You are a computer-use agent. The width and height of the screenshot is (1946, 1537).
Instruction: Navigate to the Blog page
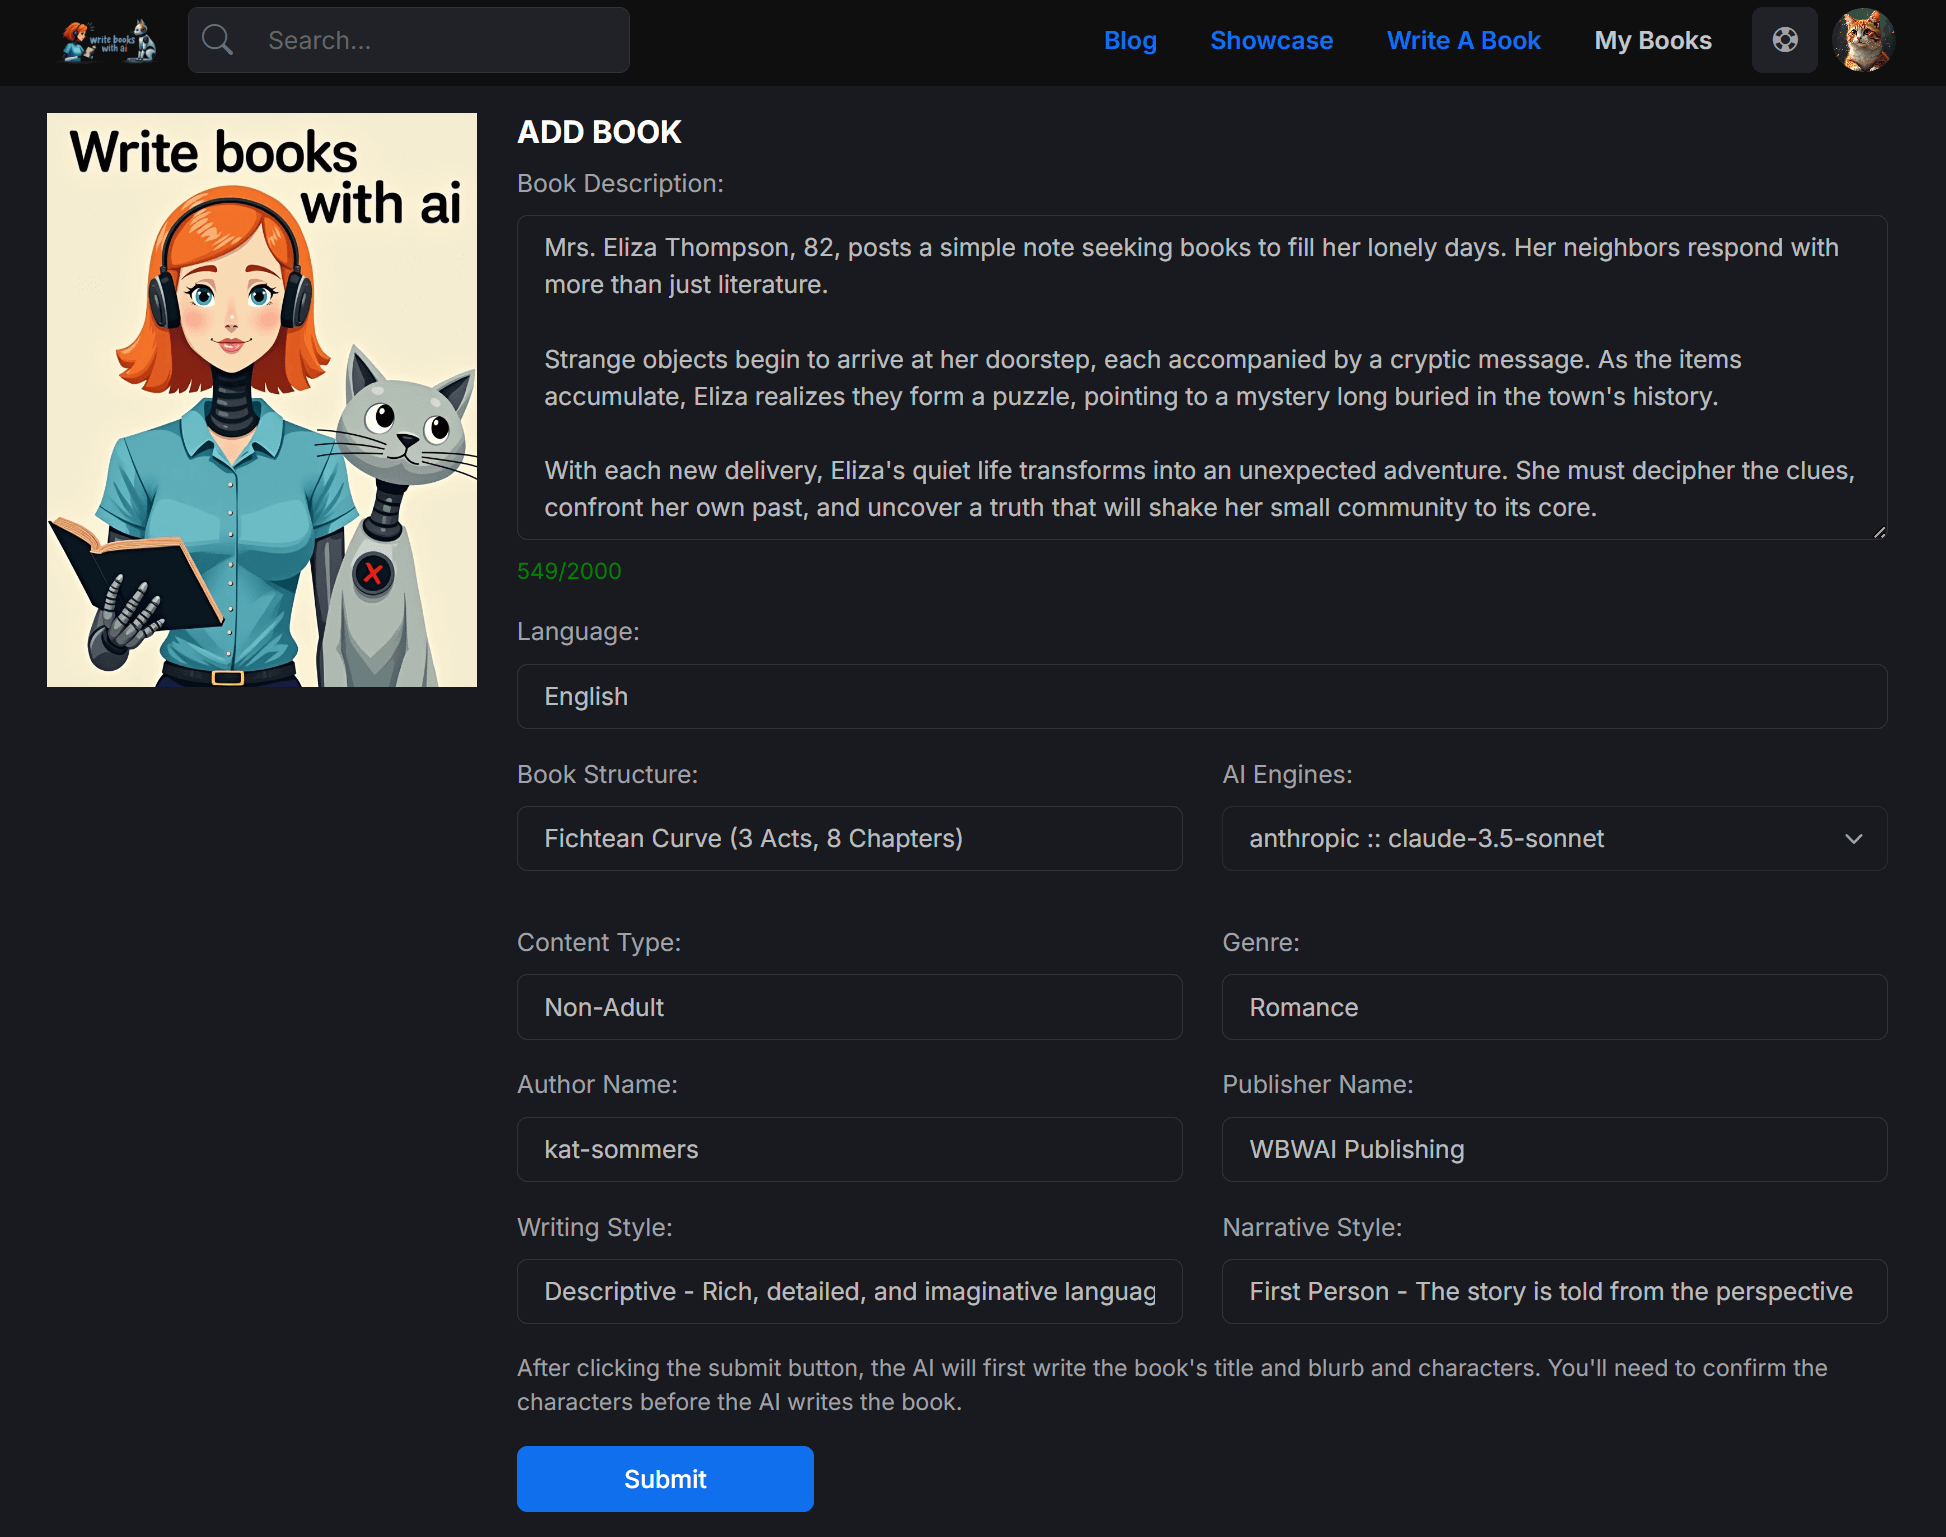tap(1130, 40)
